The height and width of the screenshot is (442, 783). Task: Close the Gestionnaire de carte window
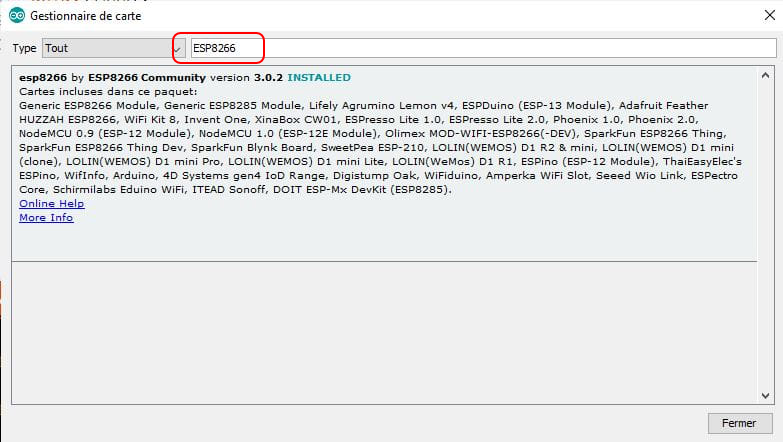tap(770, 15)
